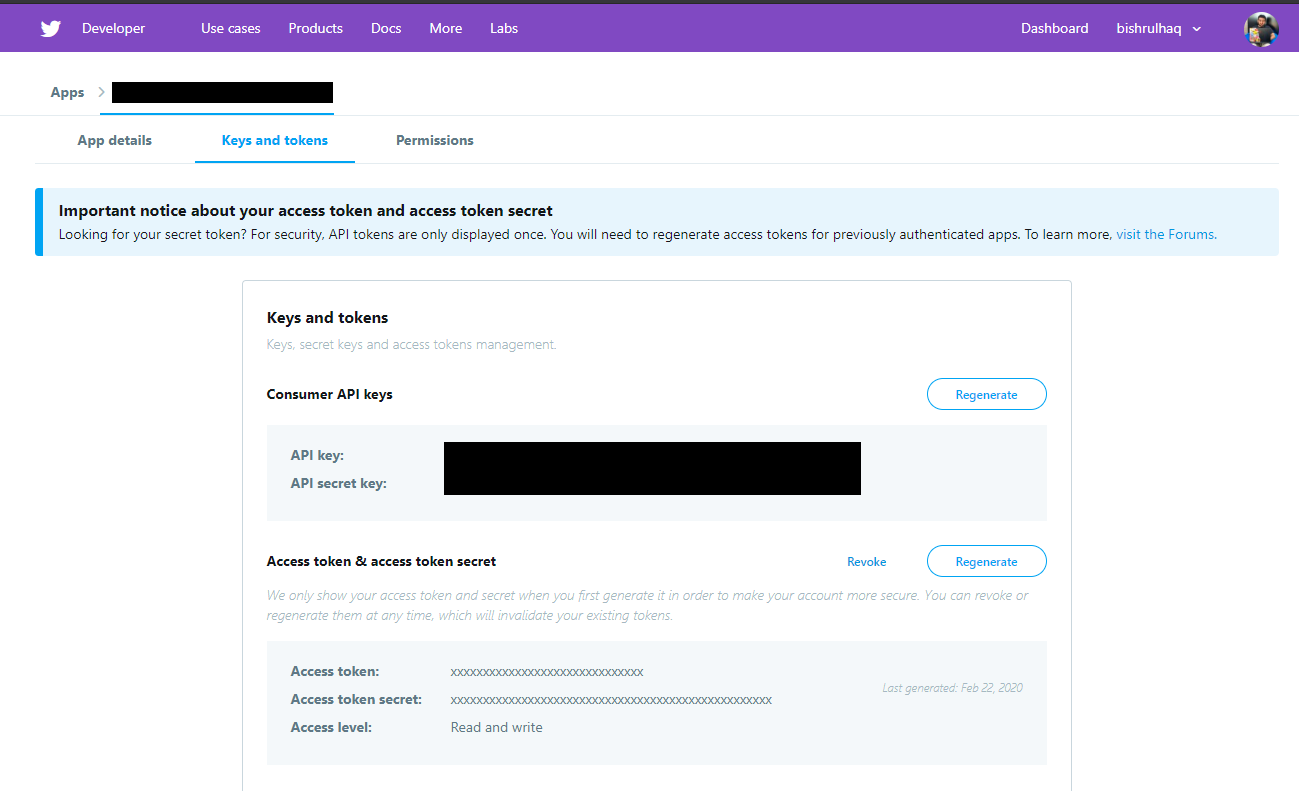Follow the visit the Forums link
Image resolution: width=1299 pixels, height=791 pixels.
point(1166,234)
